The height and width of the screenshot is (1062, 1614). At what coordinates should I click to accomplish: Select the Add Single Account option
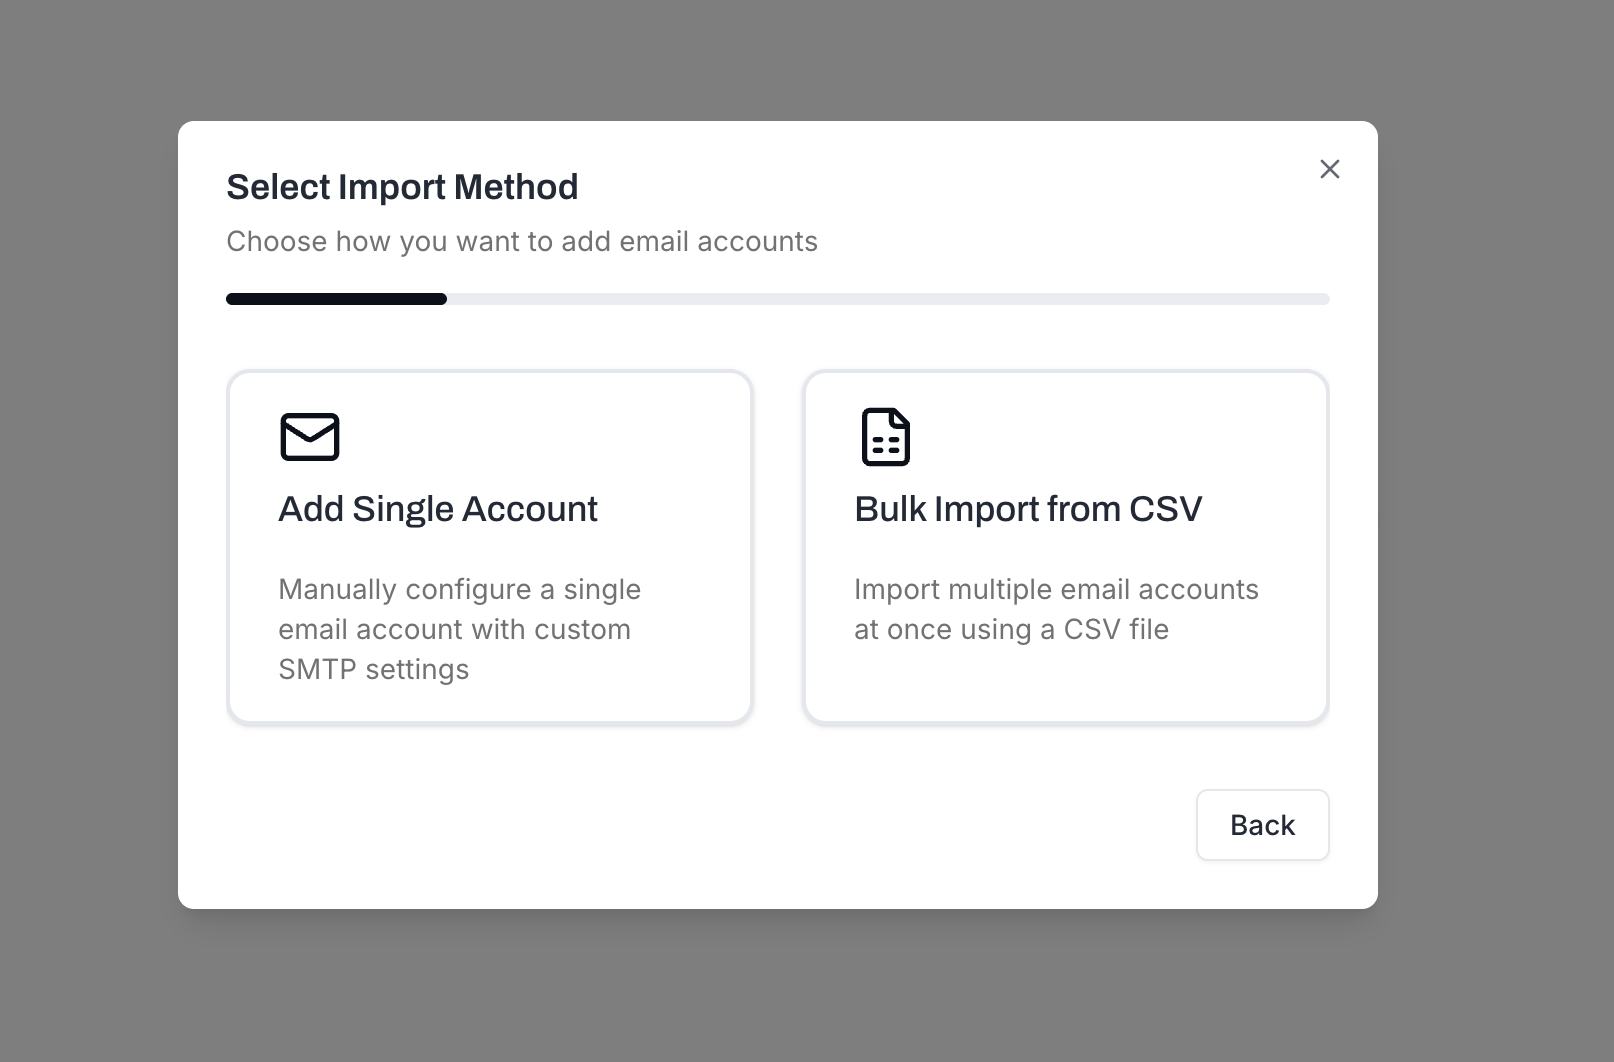click(x=489, y=547)
